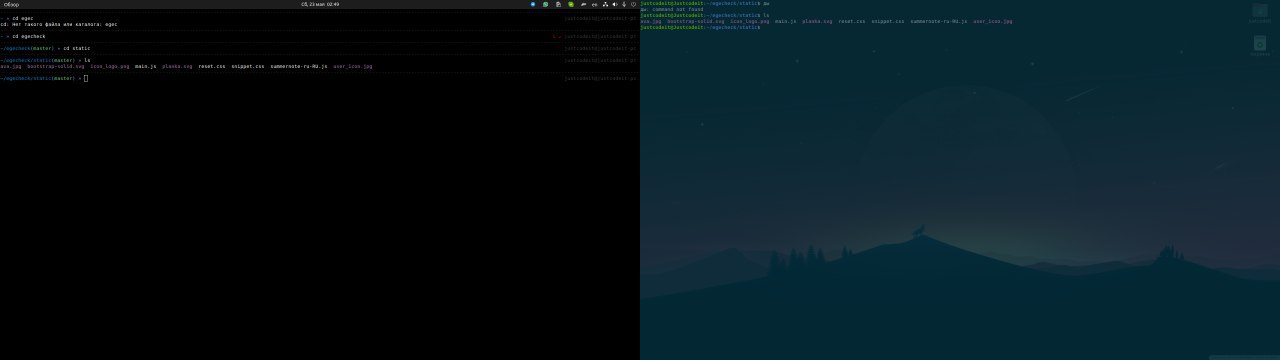Select summernote-ru-RU.js in the left terminal
The width and height of the screenshot is (1280, 360).
[x=299, y=66]
